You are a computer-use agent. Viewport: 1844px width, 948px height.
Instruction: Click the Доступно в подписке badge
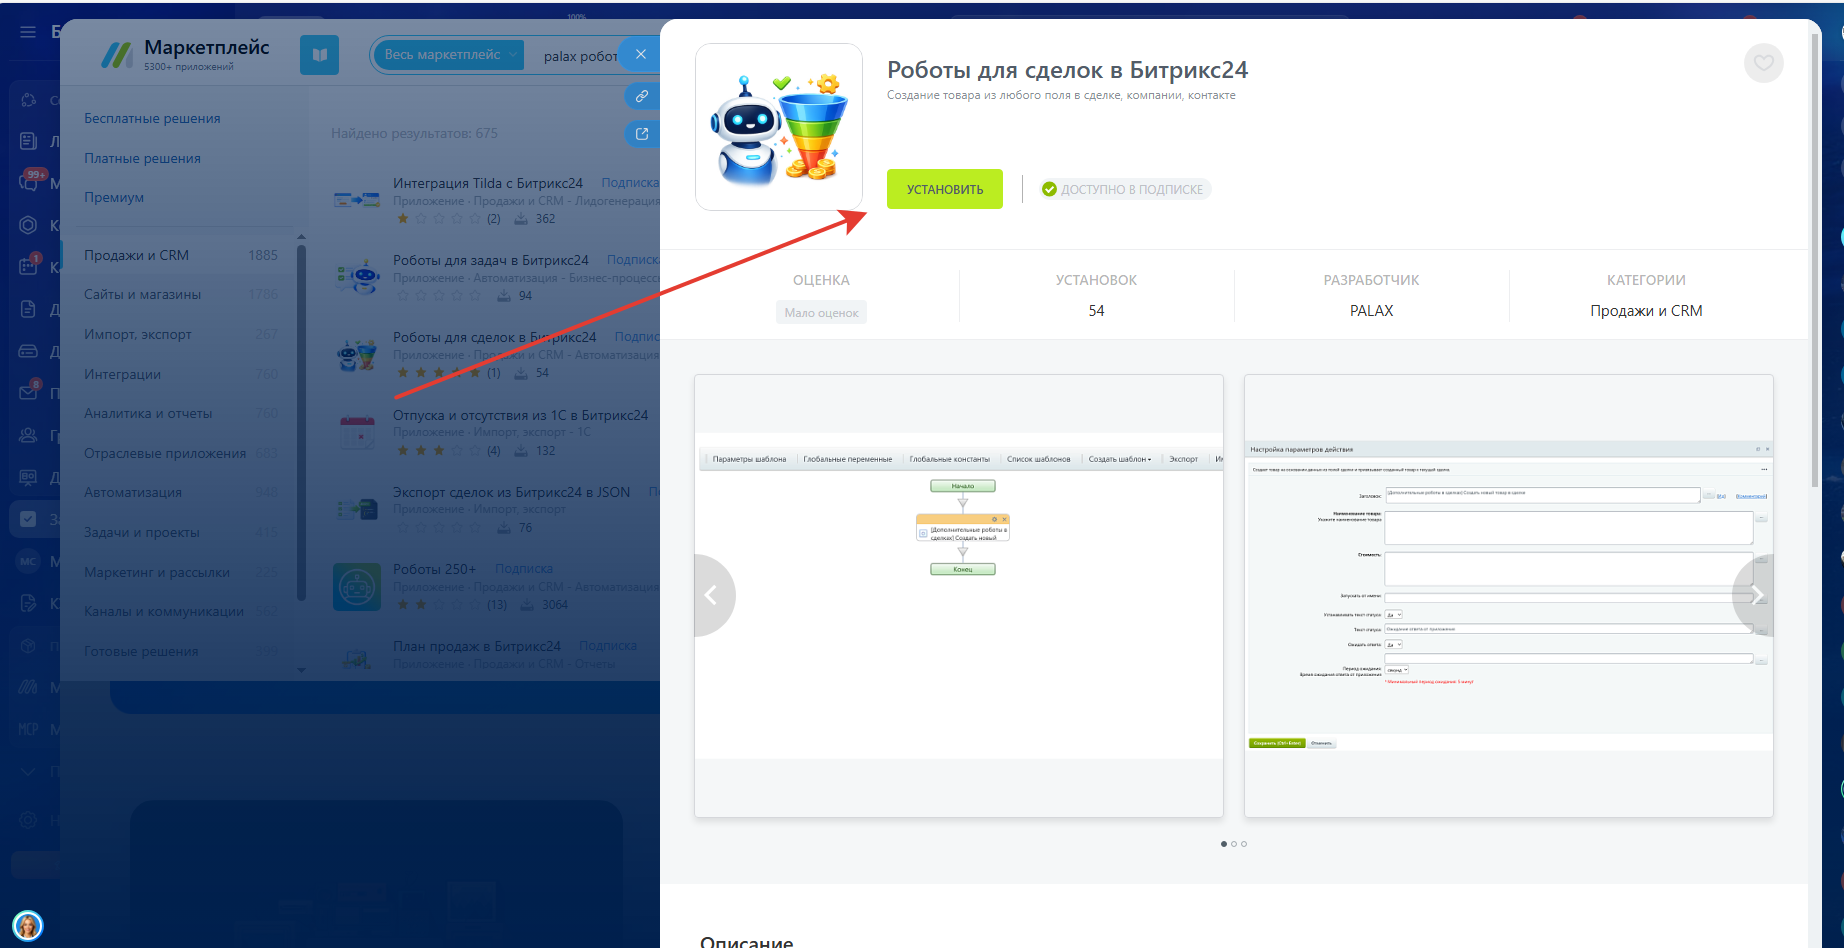pos(1124,189)
